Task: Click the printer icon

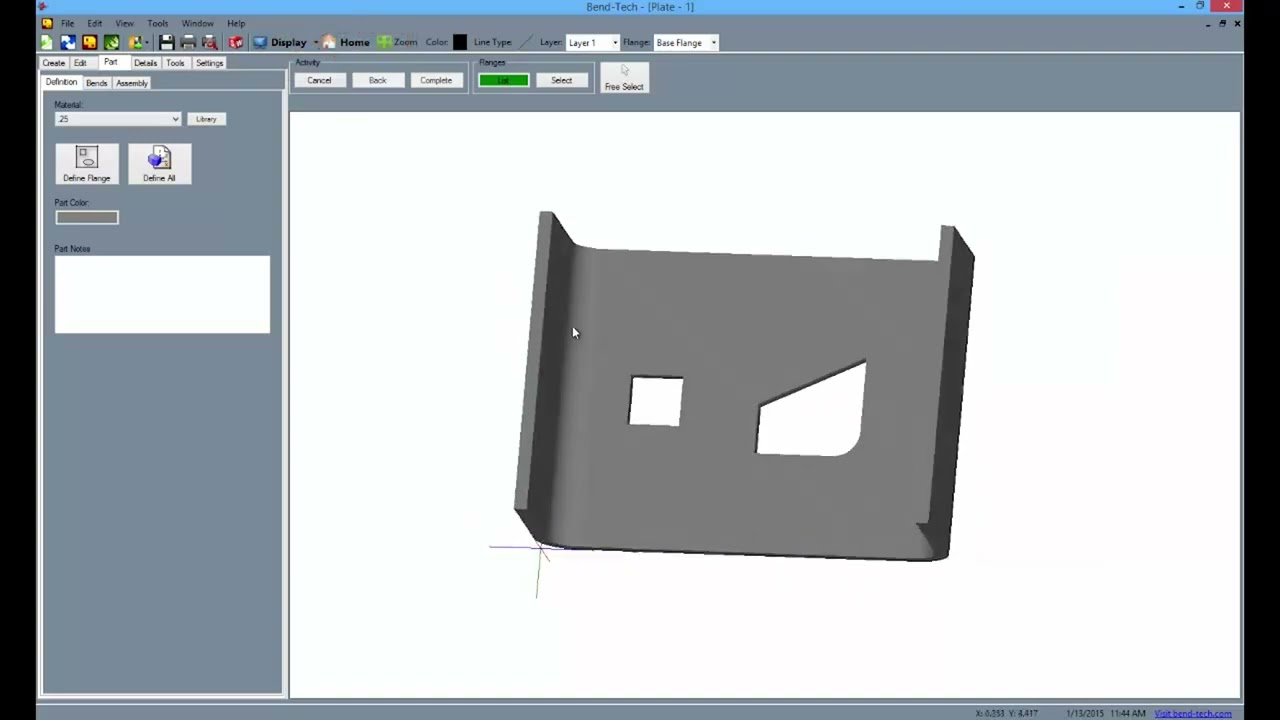Action: 188,42
